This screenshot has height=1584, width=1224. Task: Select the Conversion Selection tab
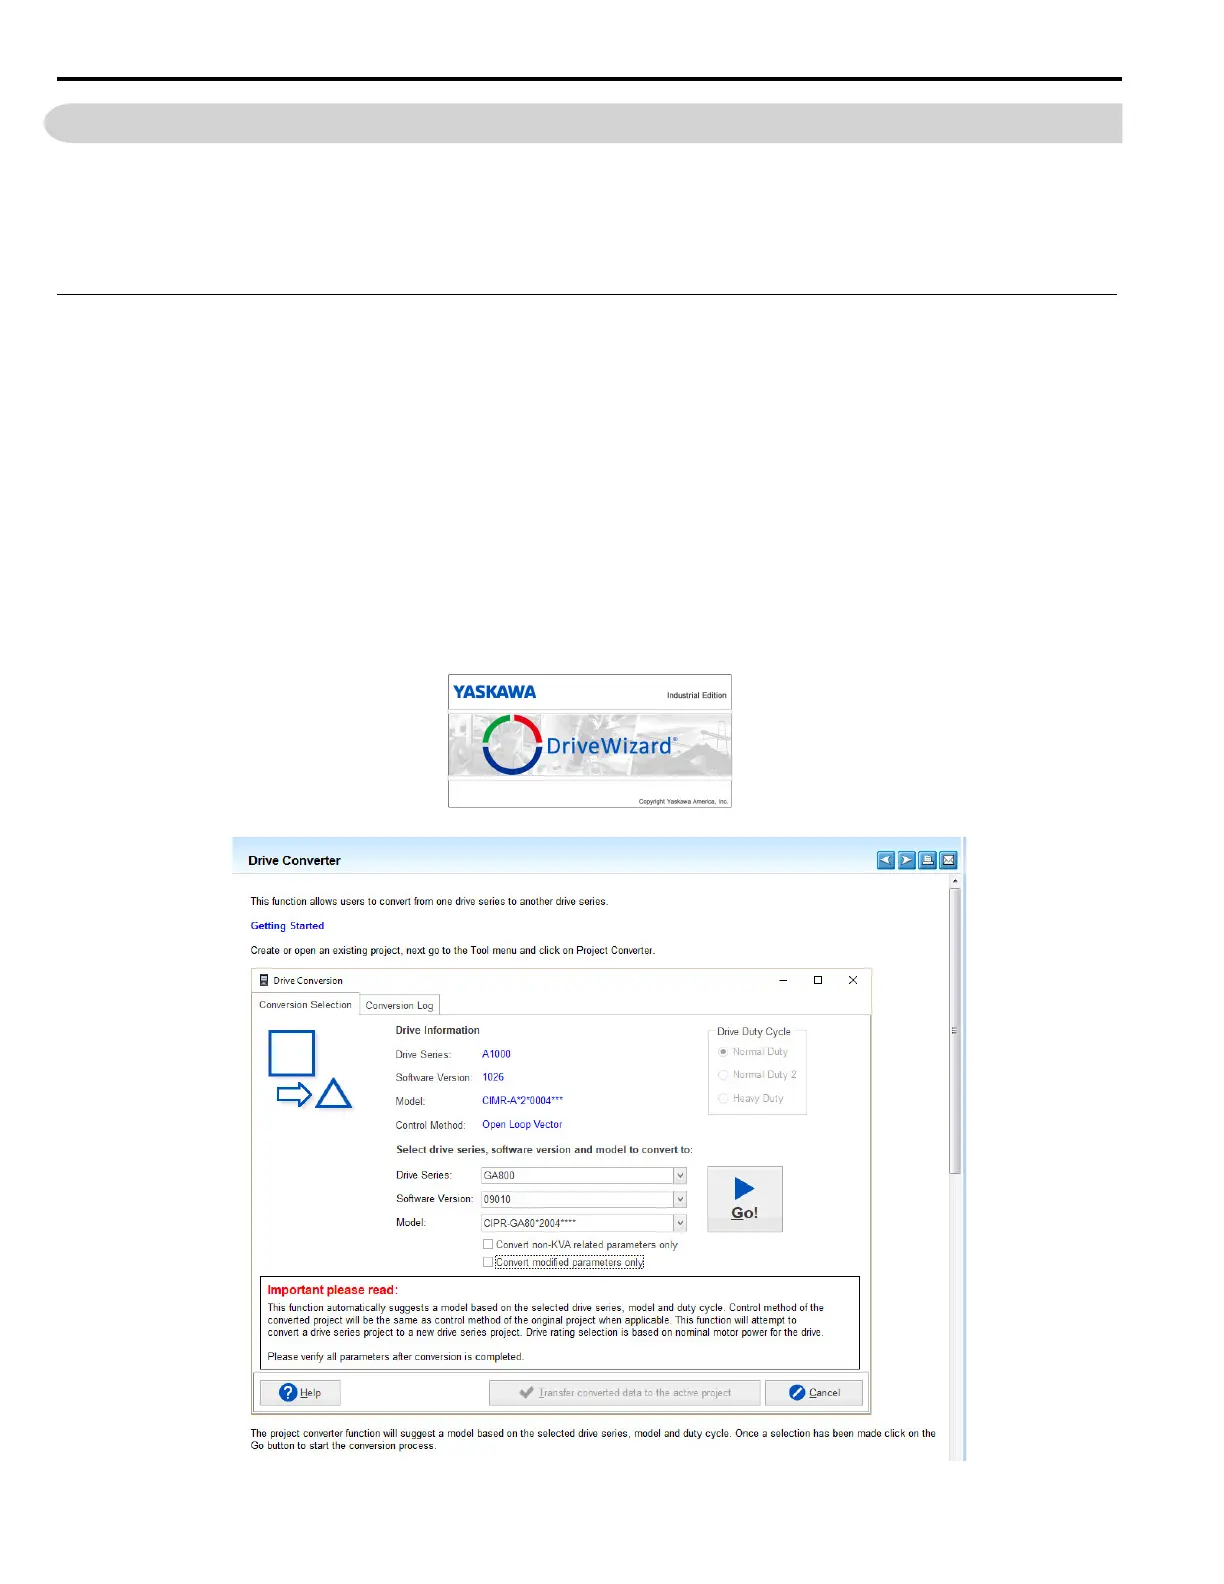pos(305,1004)
